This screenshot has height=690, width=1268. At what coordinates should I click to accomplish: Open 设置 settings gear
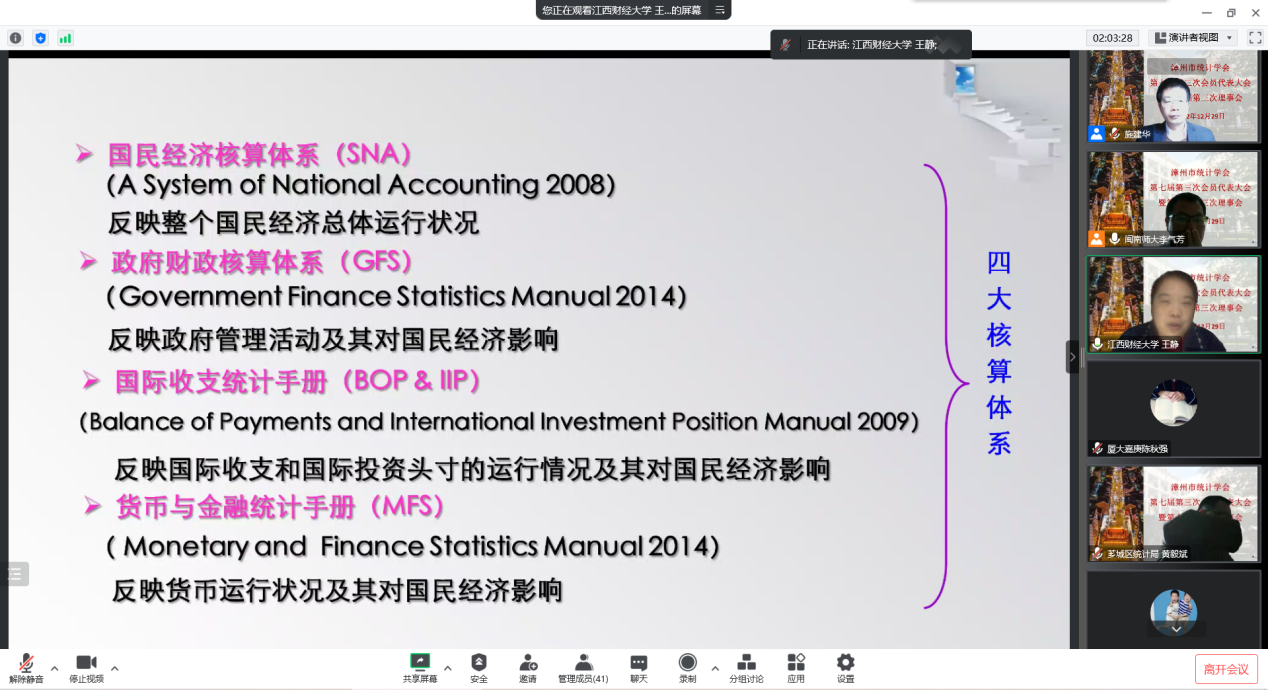tap(846, 667)
